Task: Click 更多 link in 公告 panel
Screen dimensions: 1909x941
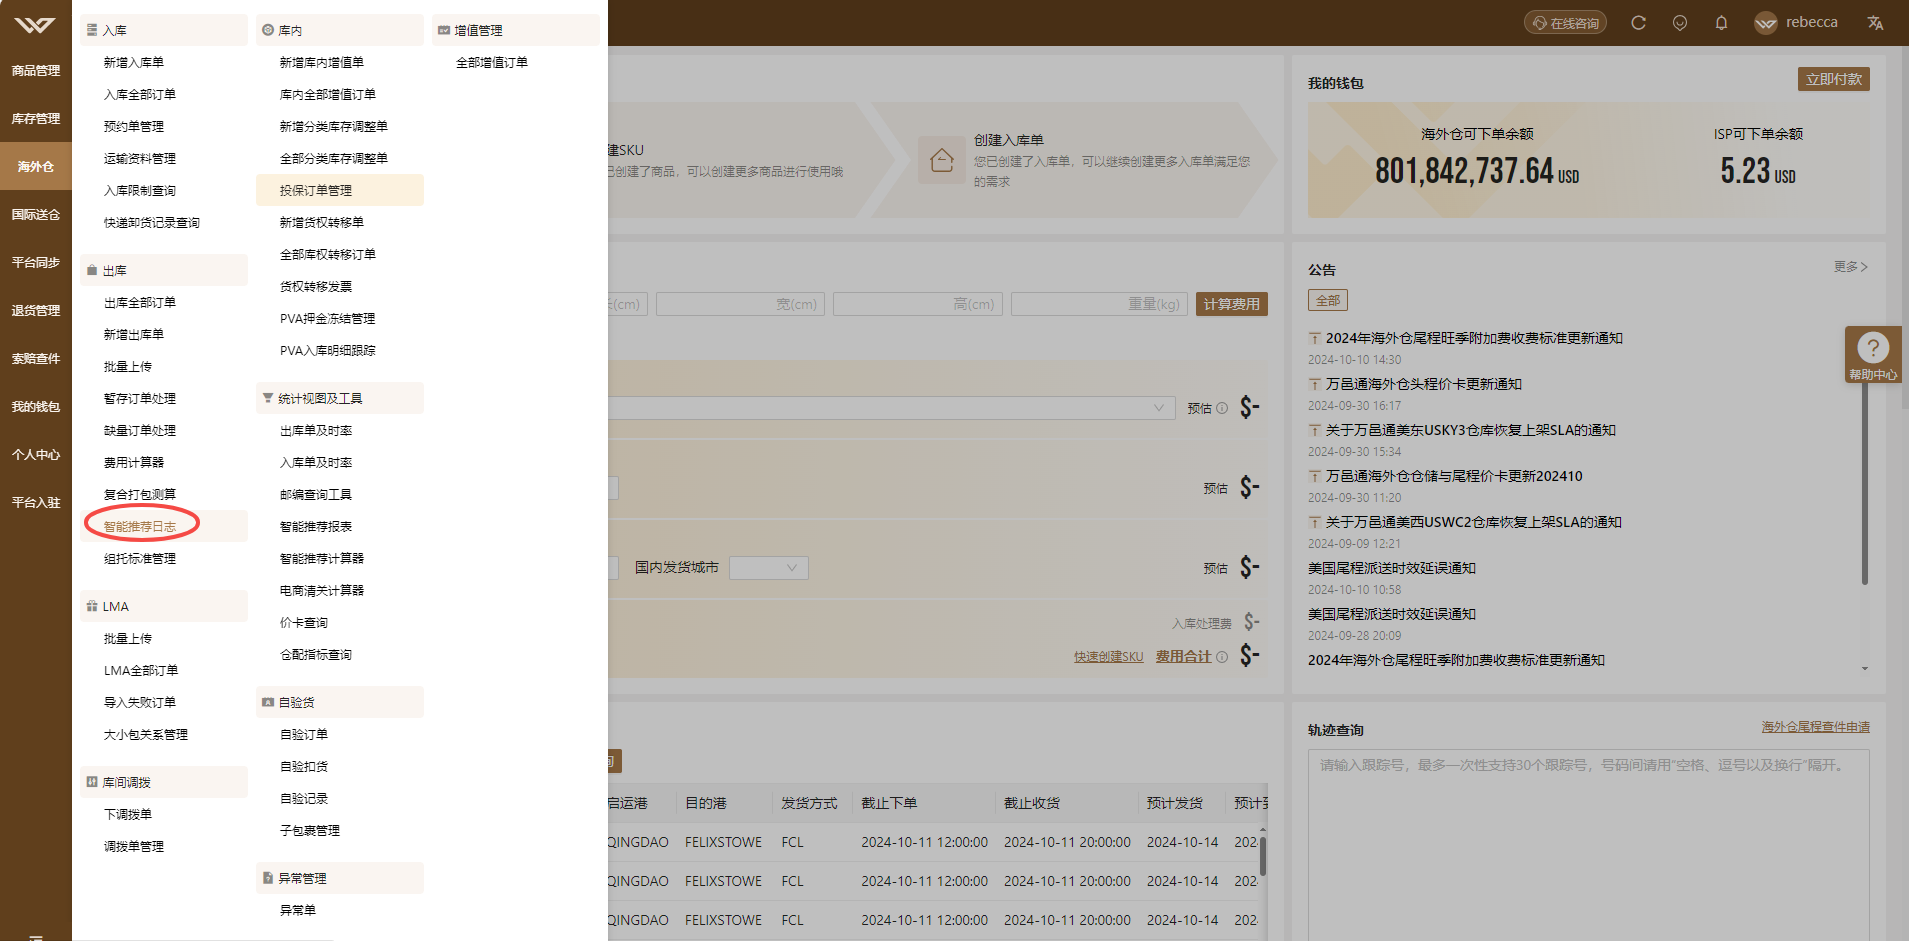Action: [x=1851, y=267]
